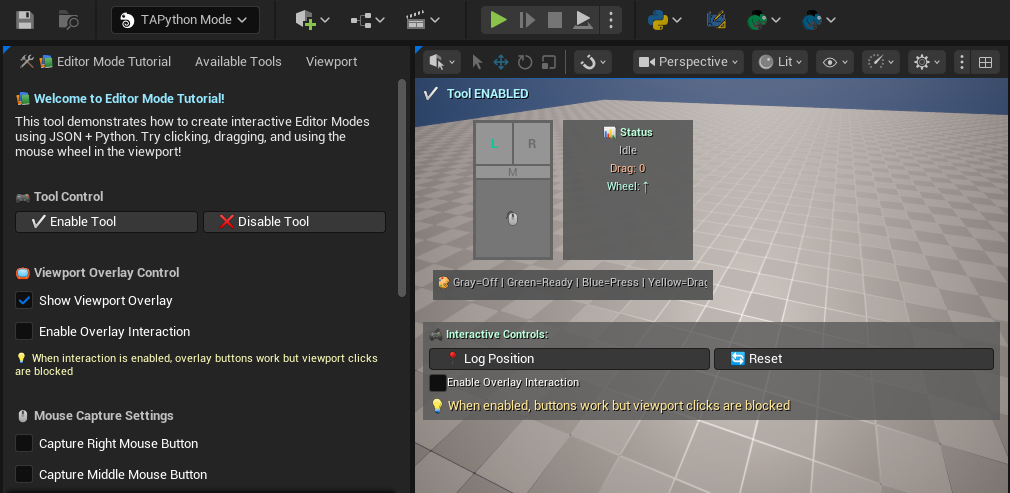Open the blue chameleon tools menu

(819, 20)
